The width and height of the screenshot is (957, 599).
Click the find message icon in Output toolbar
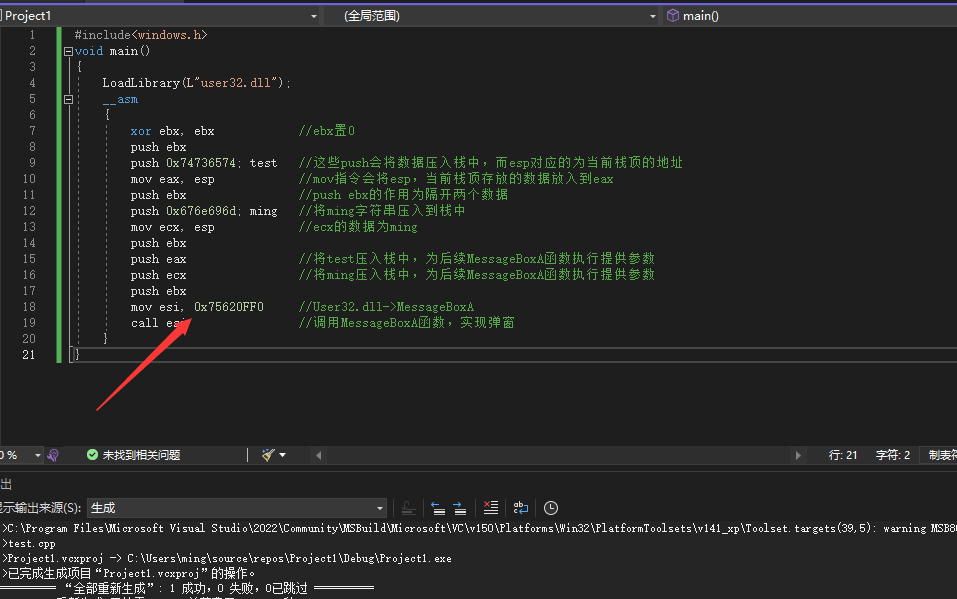click(408, 508)
